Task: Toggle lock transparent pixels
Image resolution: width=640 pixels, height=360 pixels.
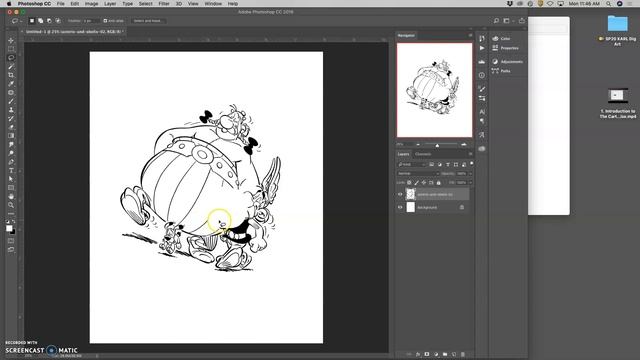Action: click(409, 183)
